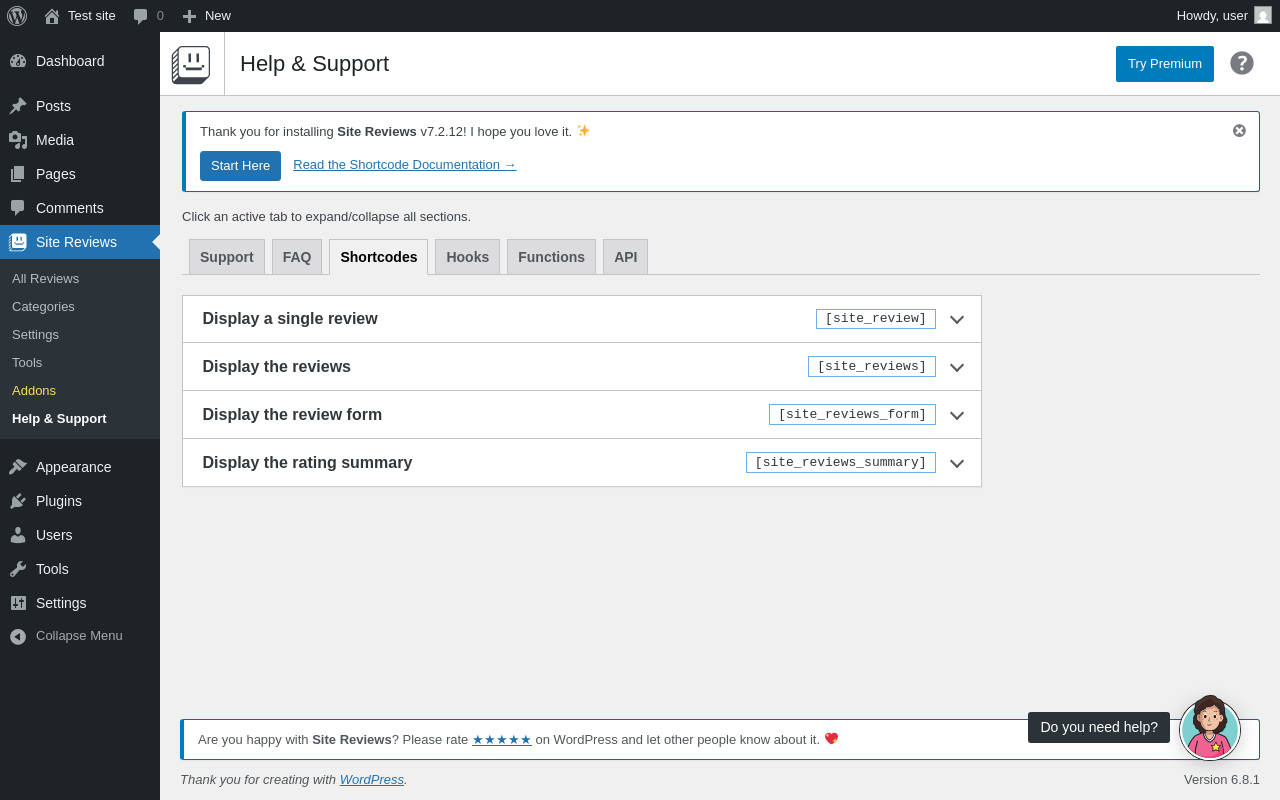1280x800 pixels.
Task: Open Dashboard in sidebar
Action: [x=80, y=61]
